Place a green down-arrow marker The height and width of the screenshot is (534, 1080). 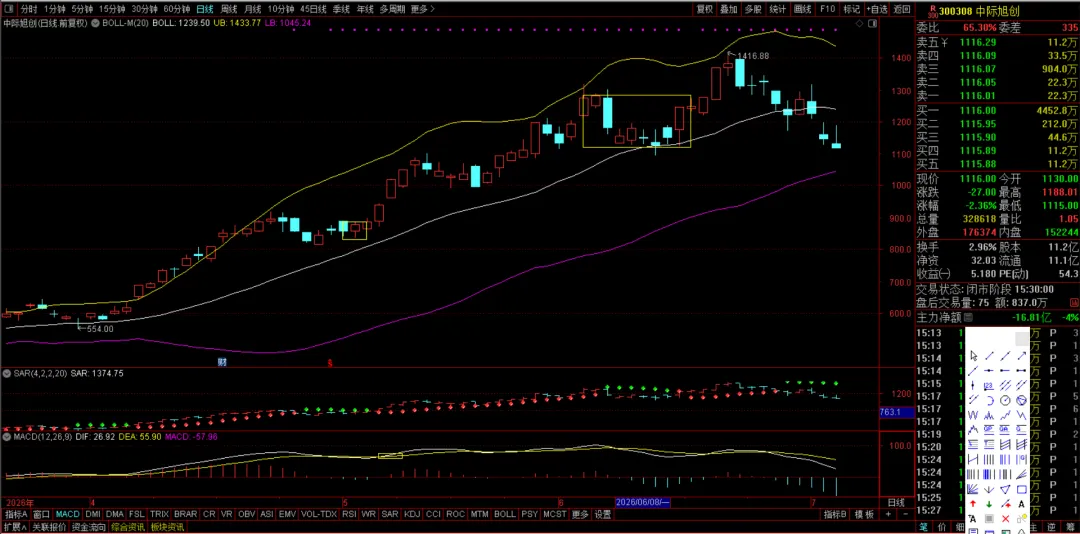(x=989, y=504)
